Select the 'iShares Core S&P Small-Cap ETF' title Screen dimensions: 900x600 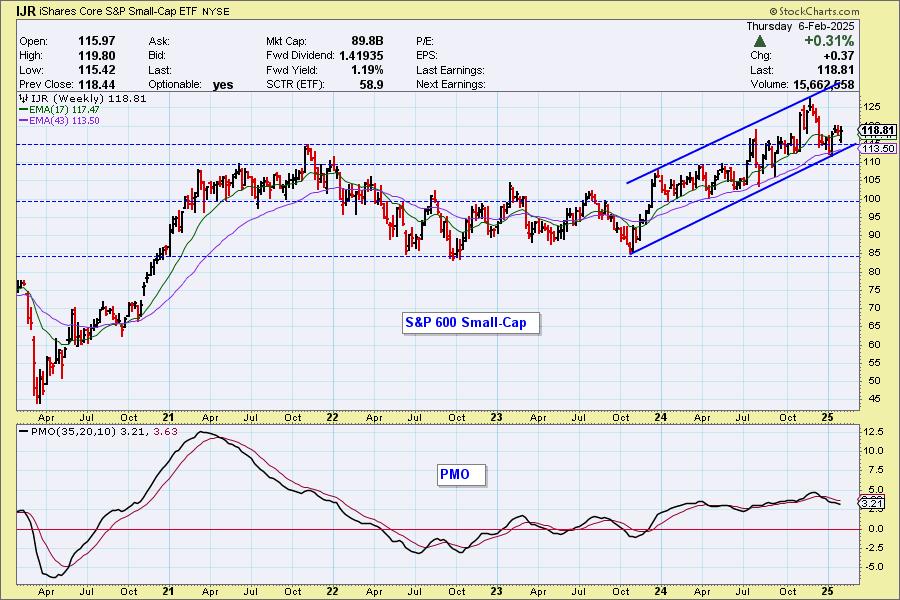[118, 11]
